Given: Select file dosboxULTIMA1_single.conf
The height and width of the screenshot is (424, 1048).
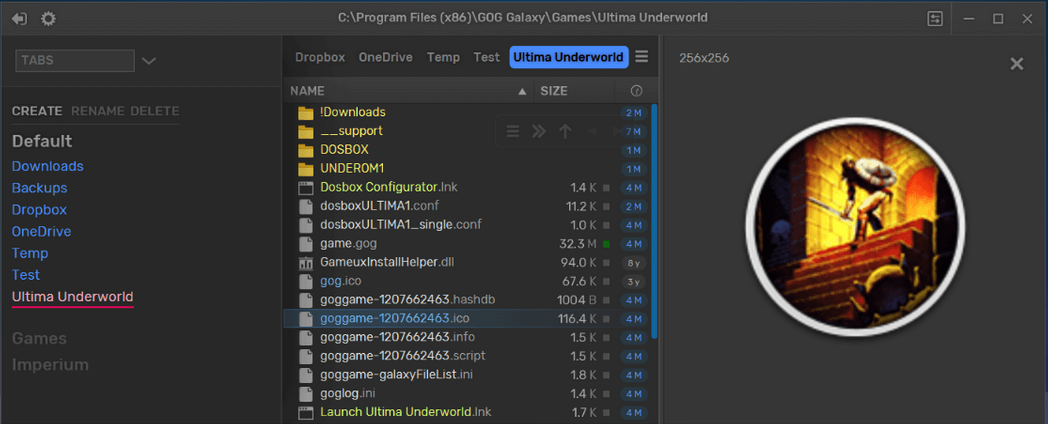Looking at the screenshot, I should (400, 225).
